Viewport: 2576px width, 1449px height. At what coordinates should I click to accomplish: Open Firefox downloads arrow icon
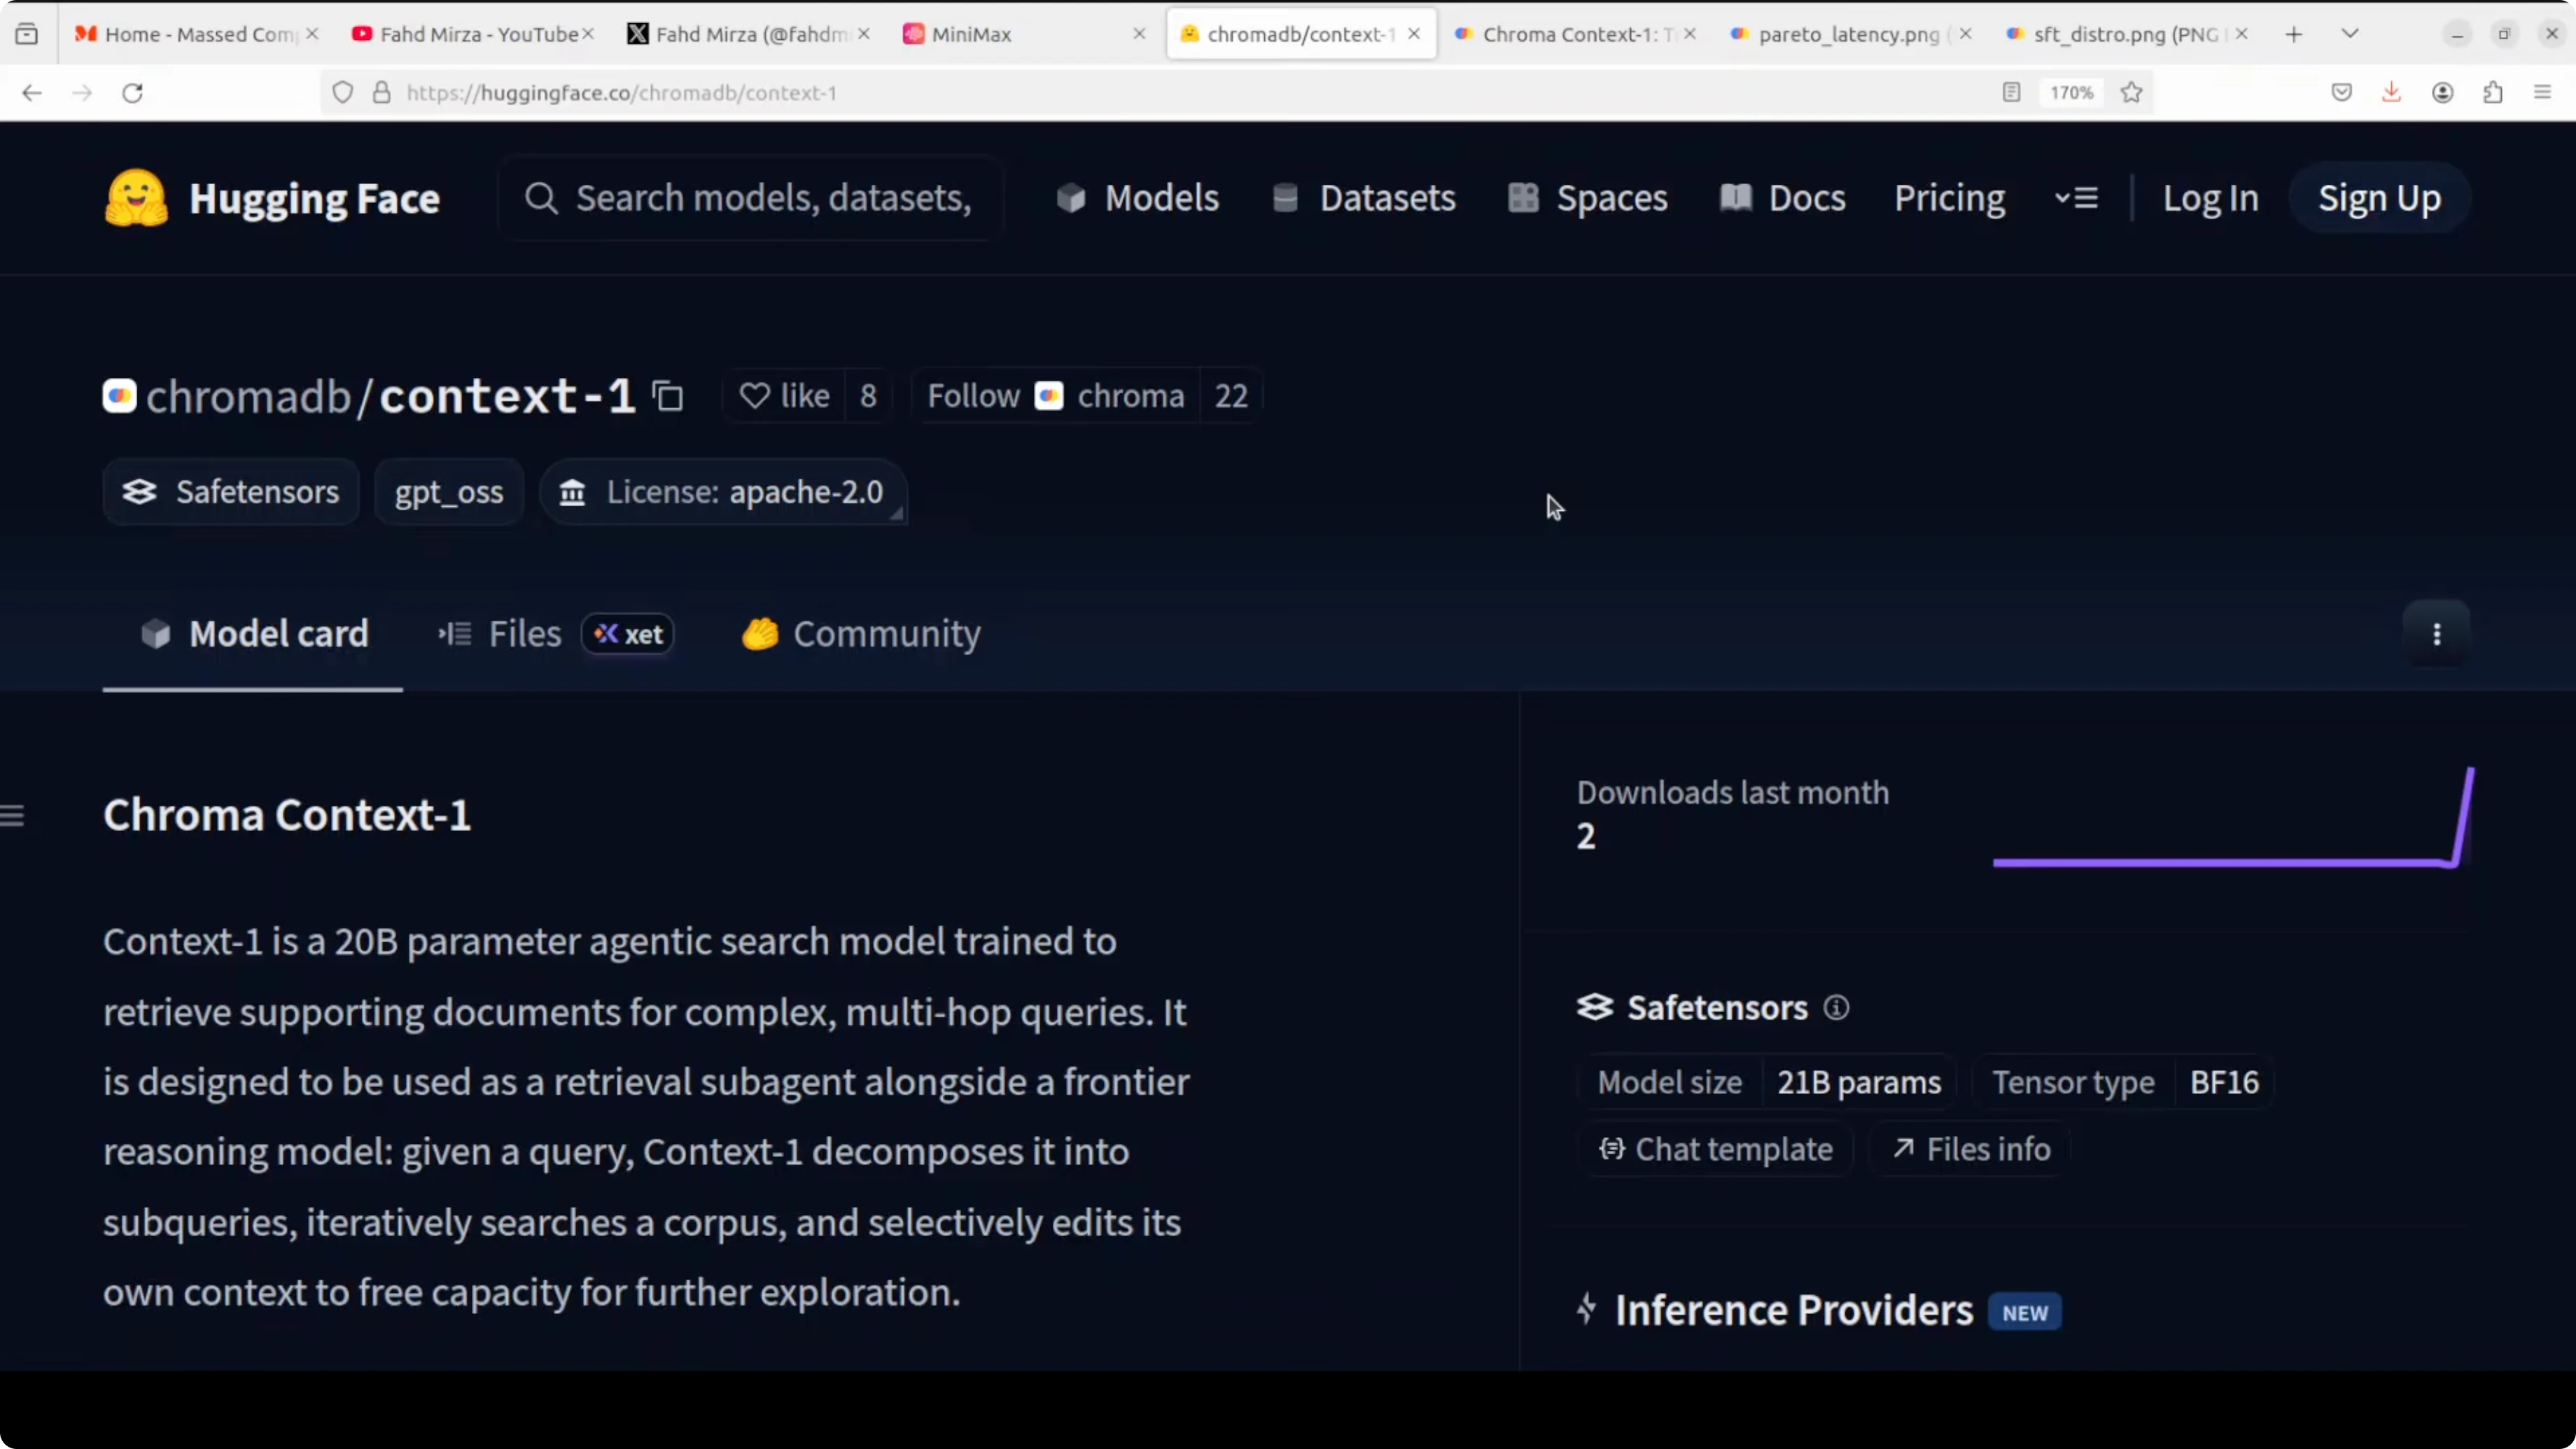(2391, 93)
